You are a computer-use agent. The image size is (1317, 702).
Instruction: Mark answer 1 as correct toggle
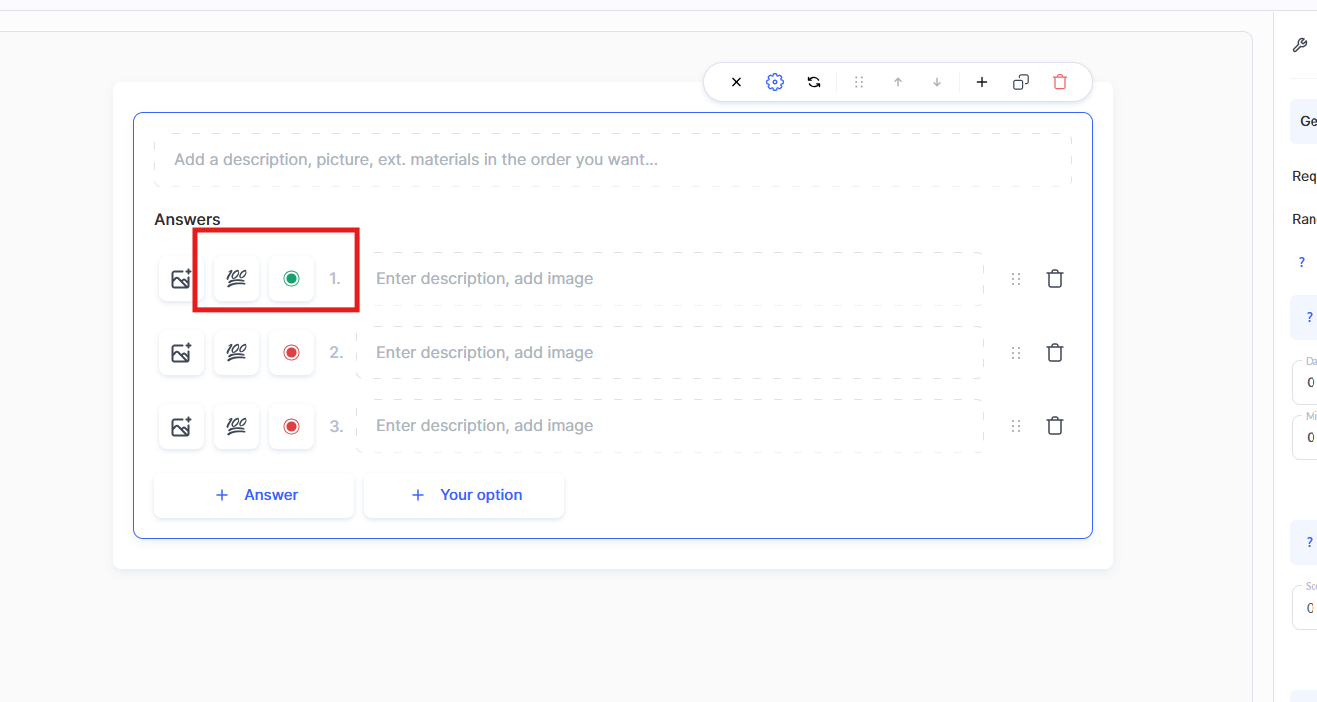pos(291,279)
